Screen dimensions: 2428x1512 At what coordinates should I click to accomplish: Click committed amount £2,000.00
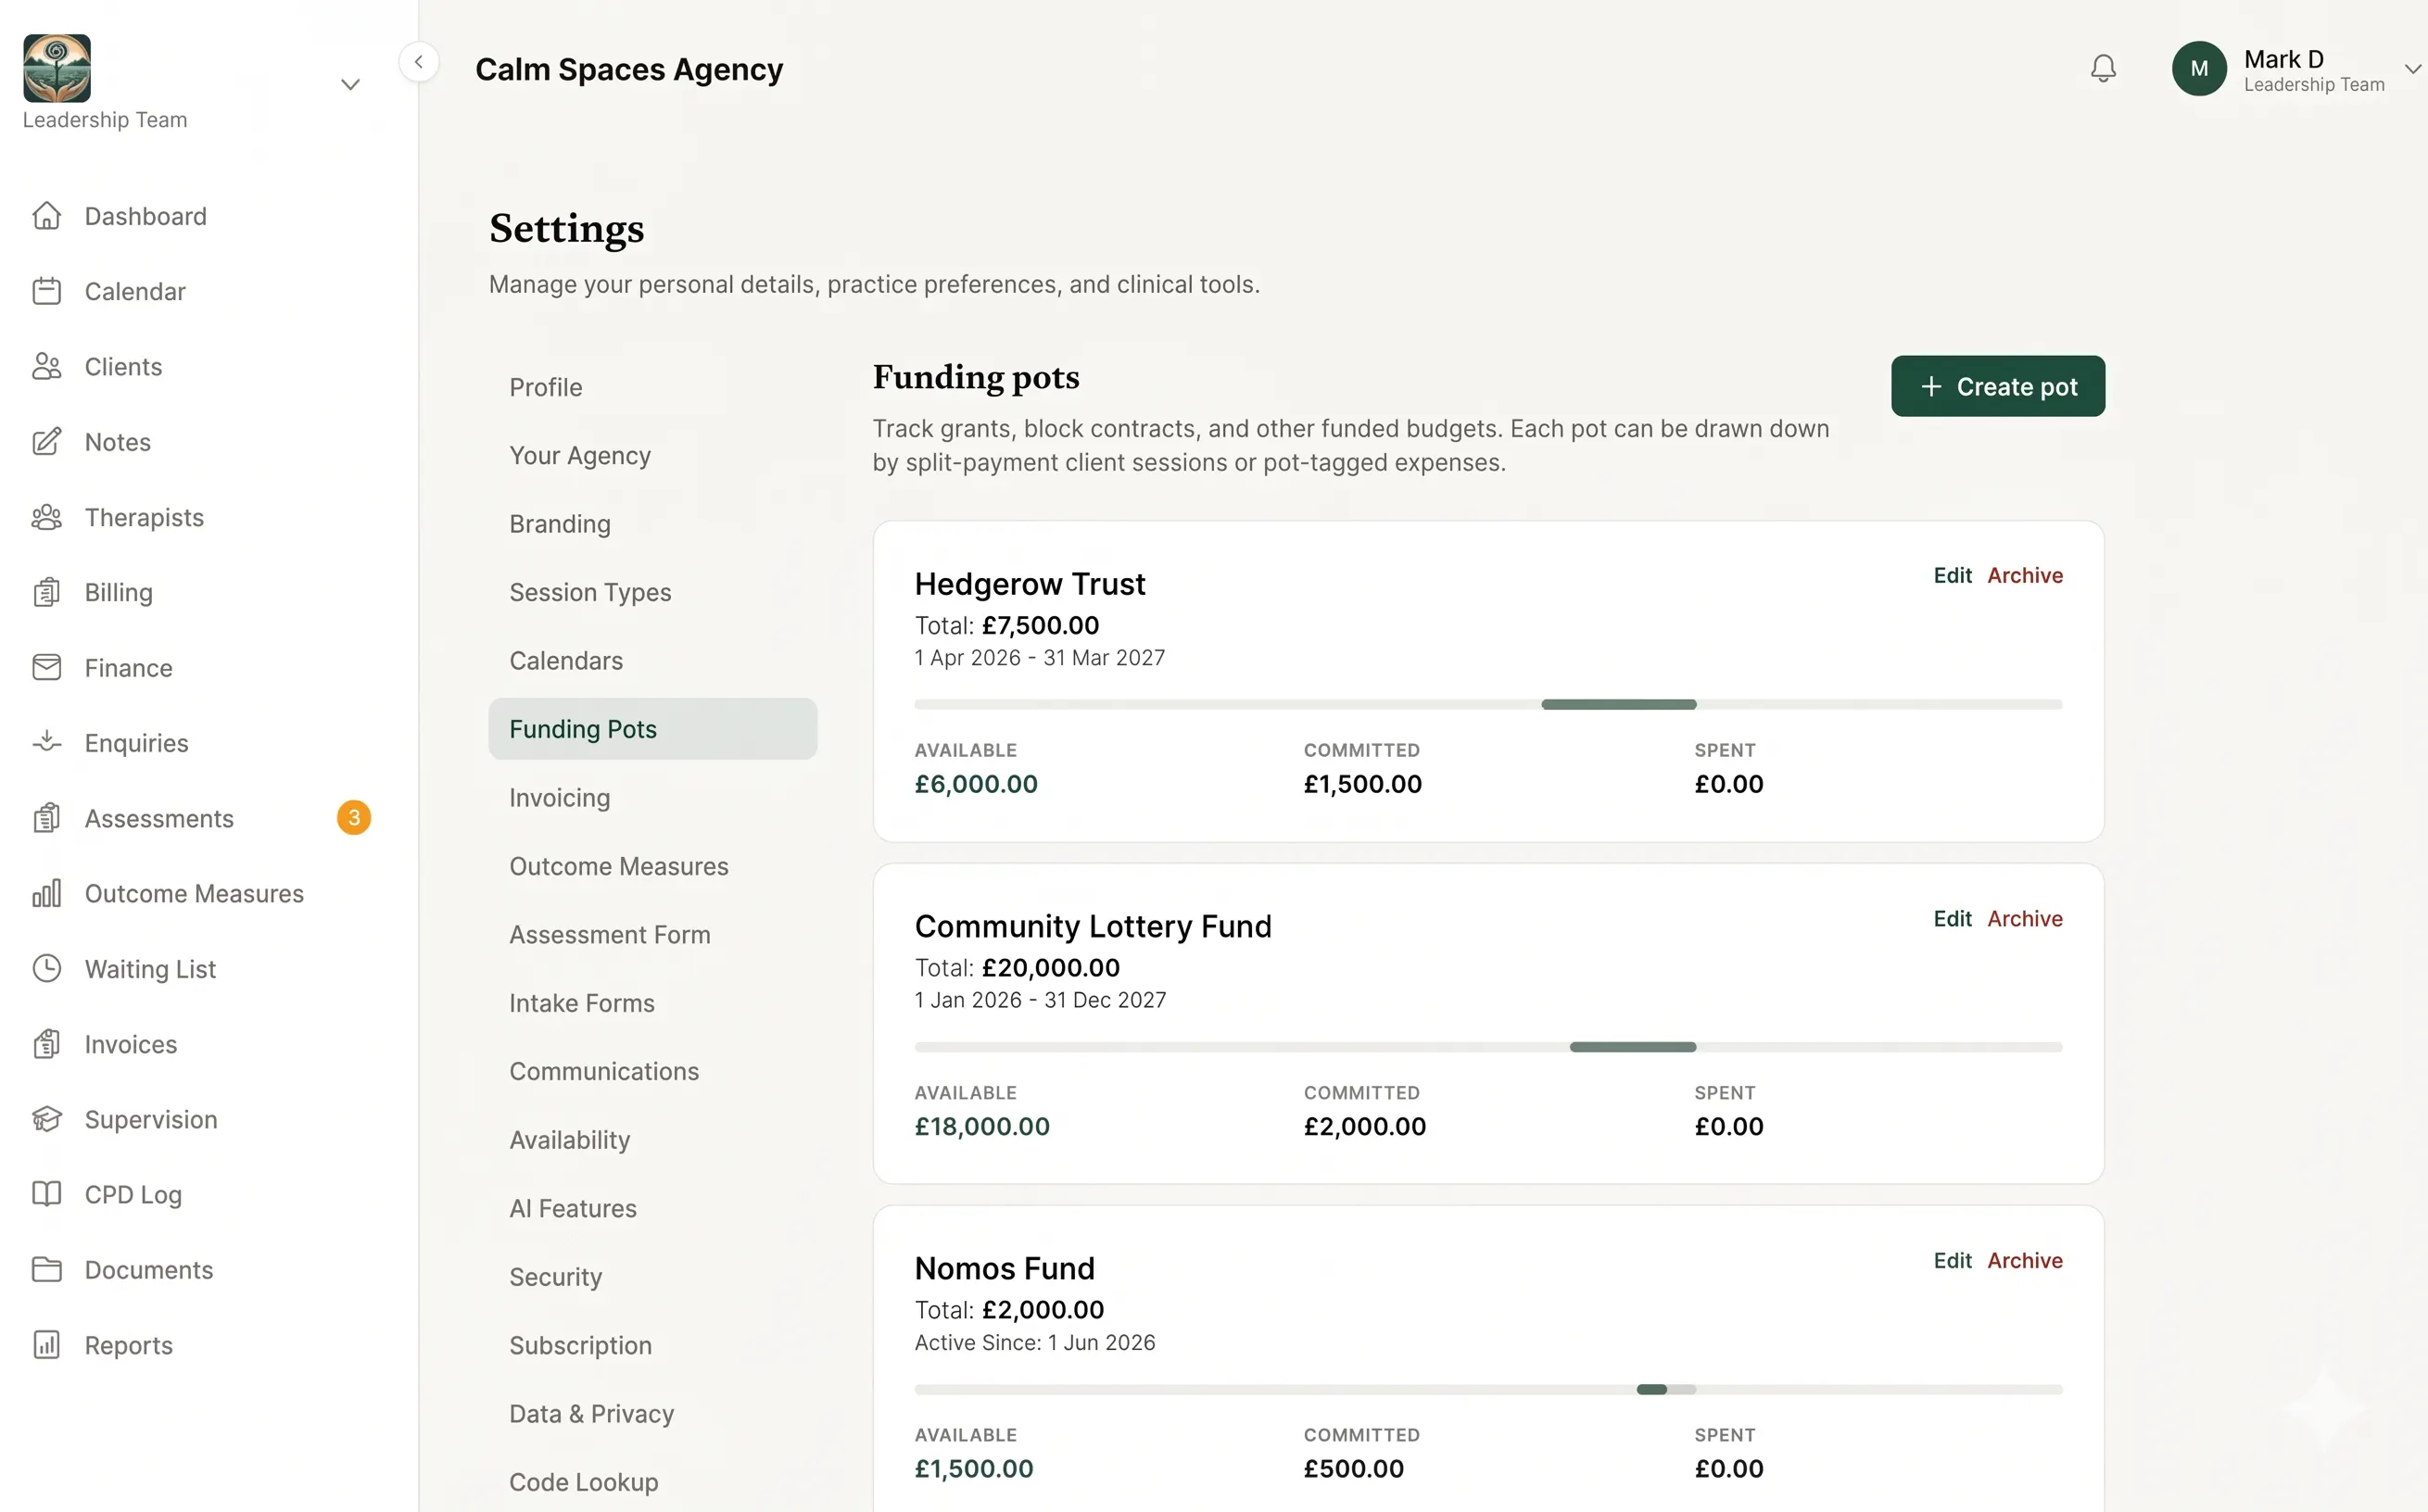1364,1126
